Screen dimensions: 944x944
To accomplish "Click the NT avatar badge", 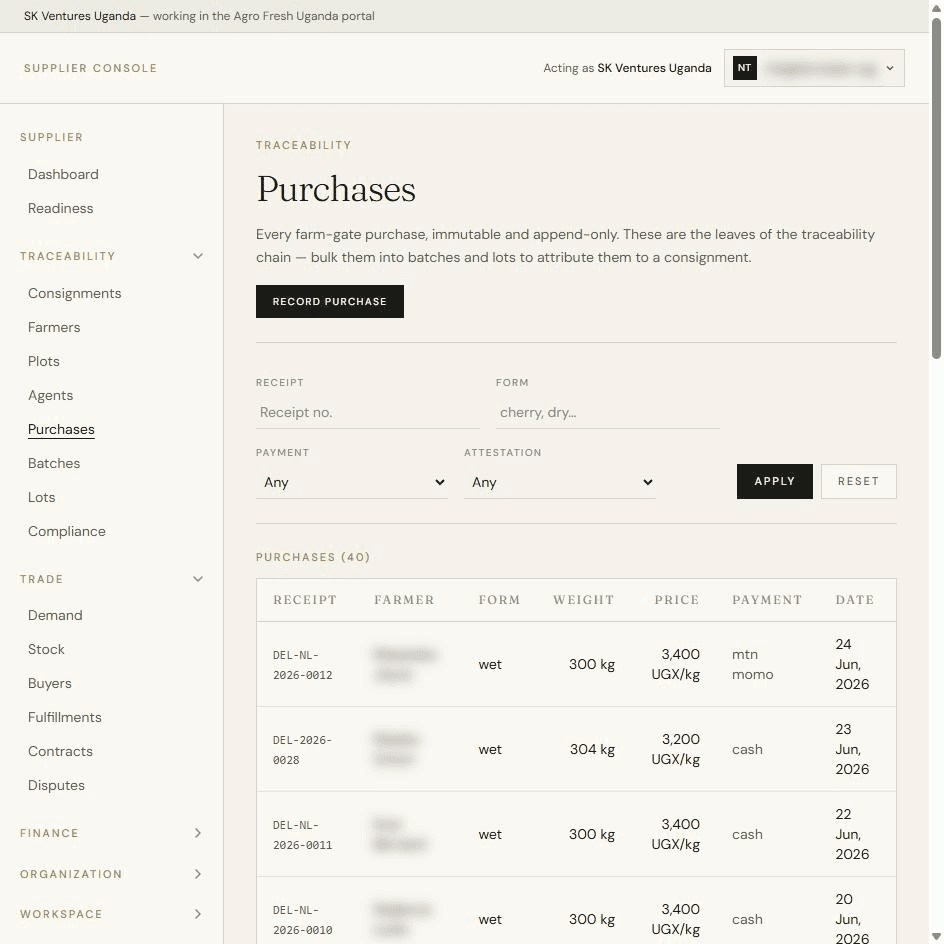I will 745,68.
